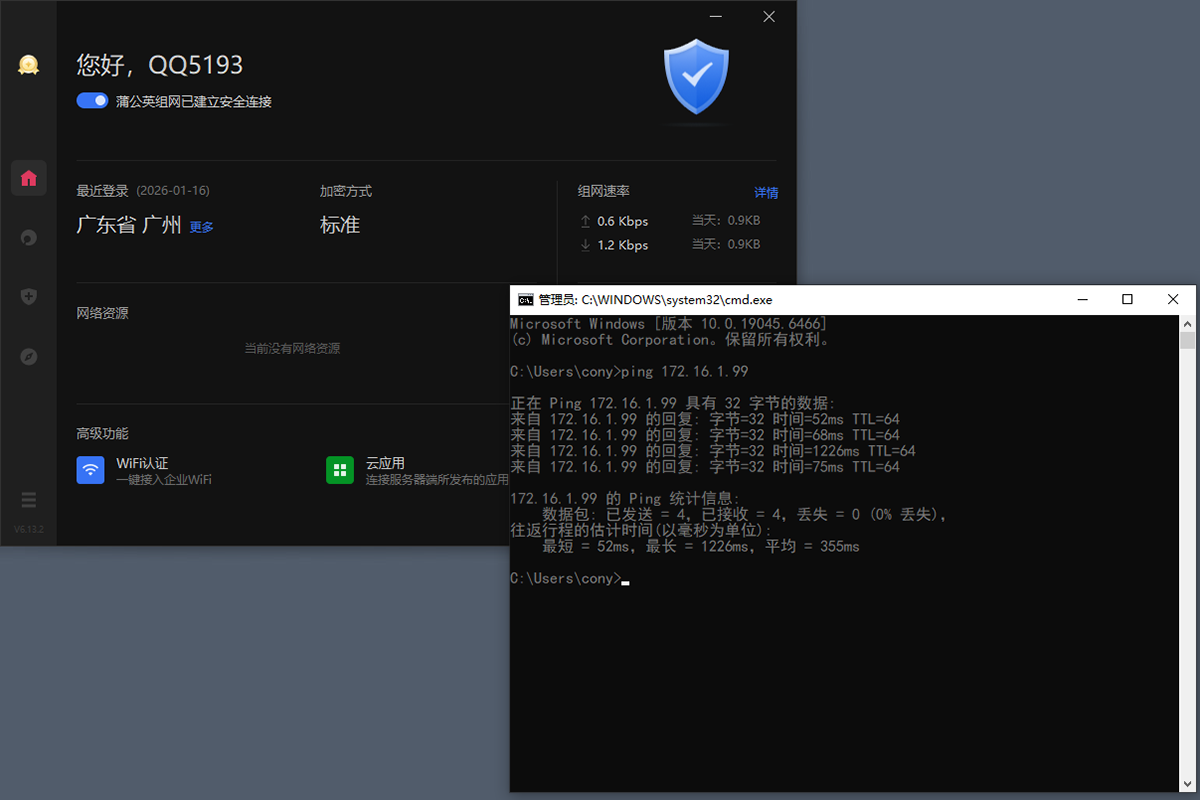Close the 蒲公英 client window
This screenshot has width=1200, height=800.
[x=768, y=17]
